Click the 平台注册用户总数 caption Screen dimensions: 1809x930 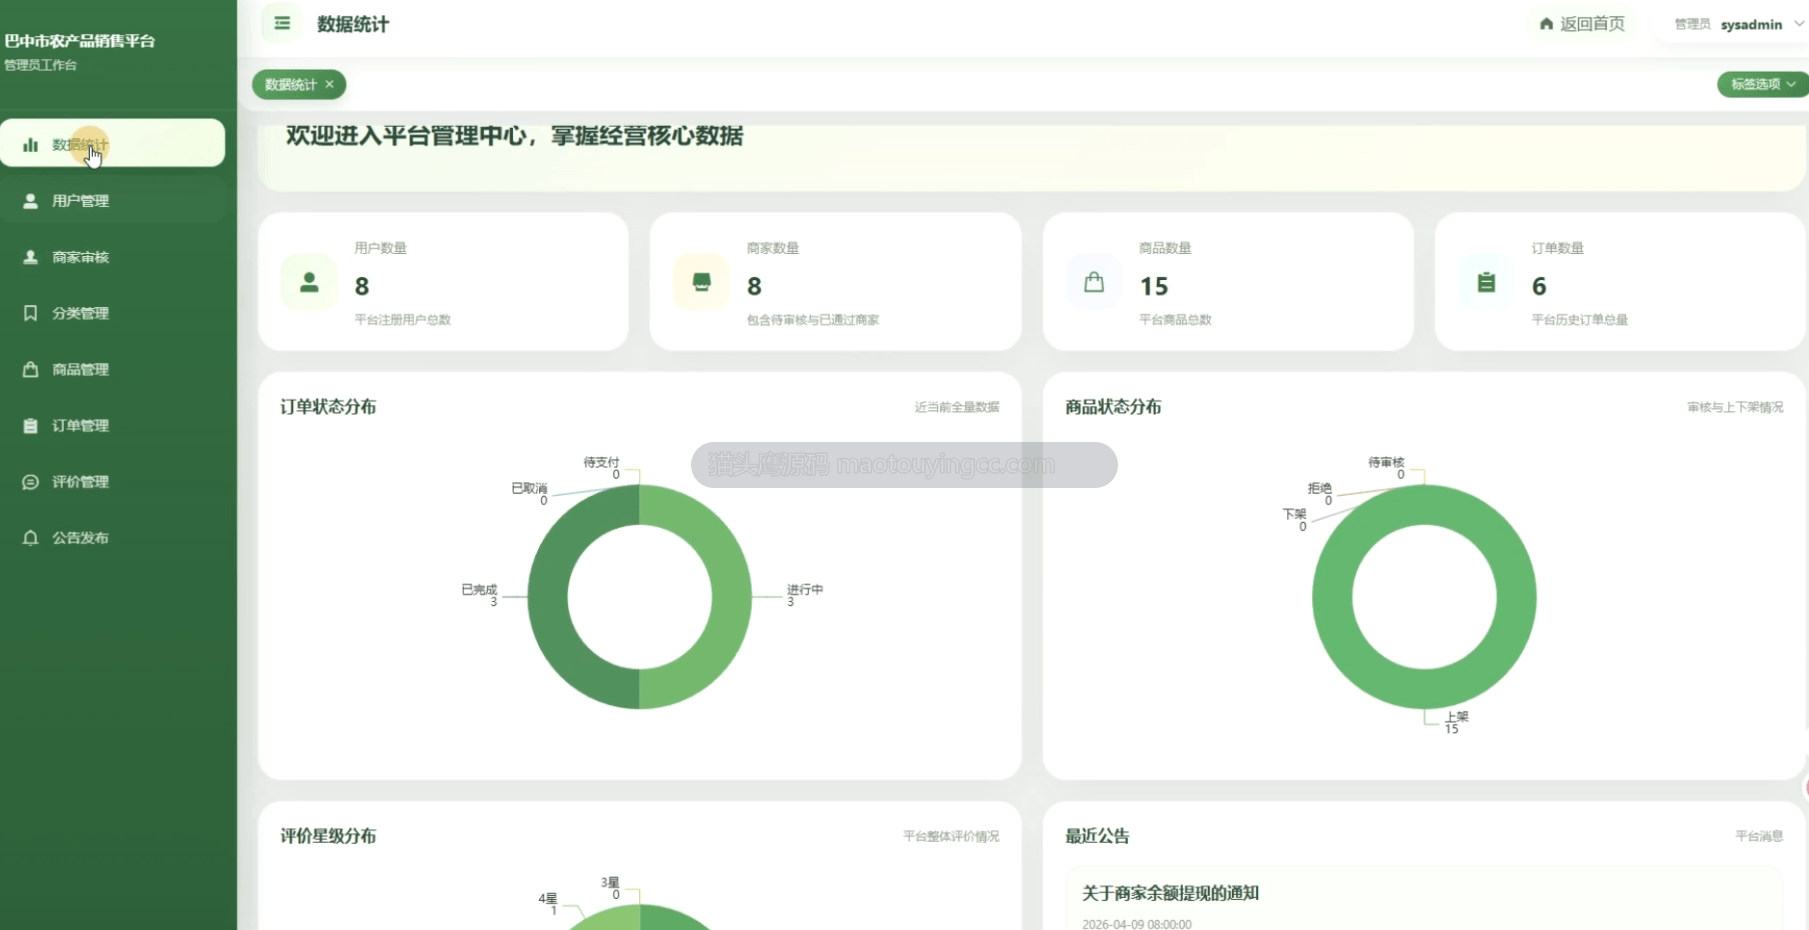coord(403,320)
